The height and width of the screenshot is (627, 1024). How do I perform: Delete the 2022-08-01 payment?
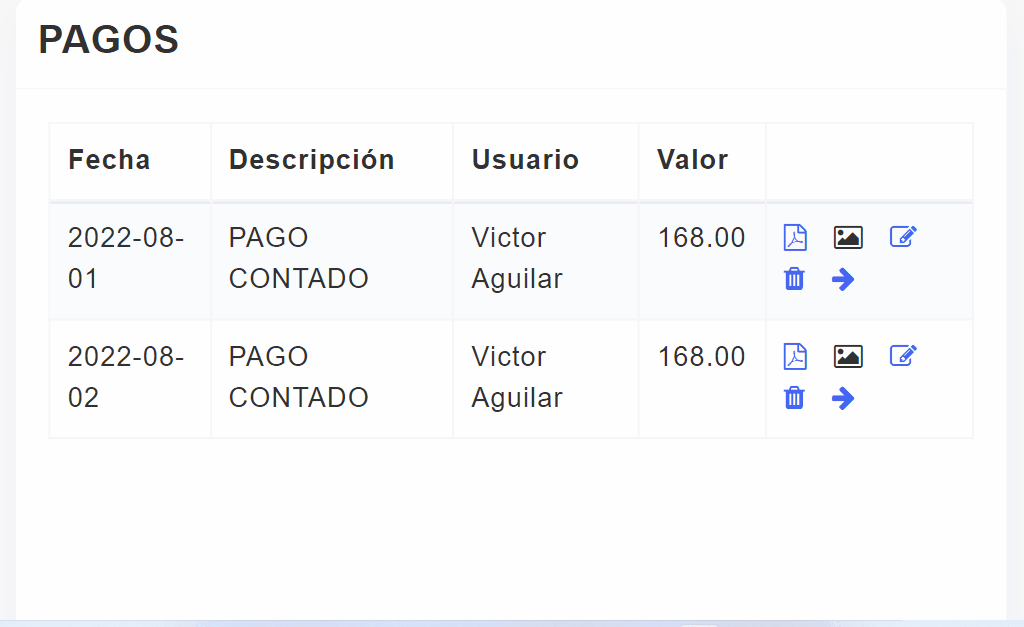coord(794,279)
